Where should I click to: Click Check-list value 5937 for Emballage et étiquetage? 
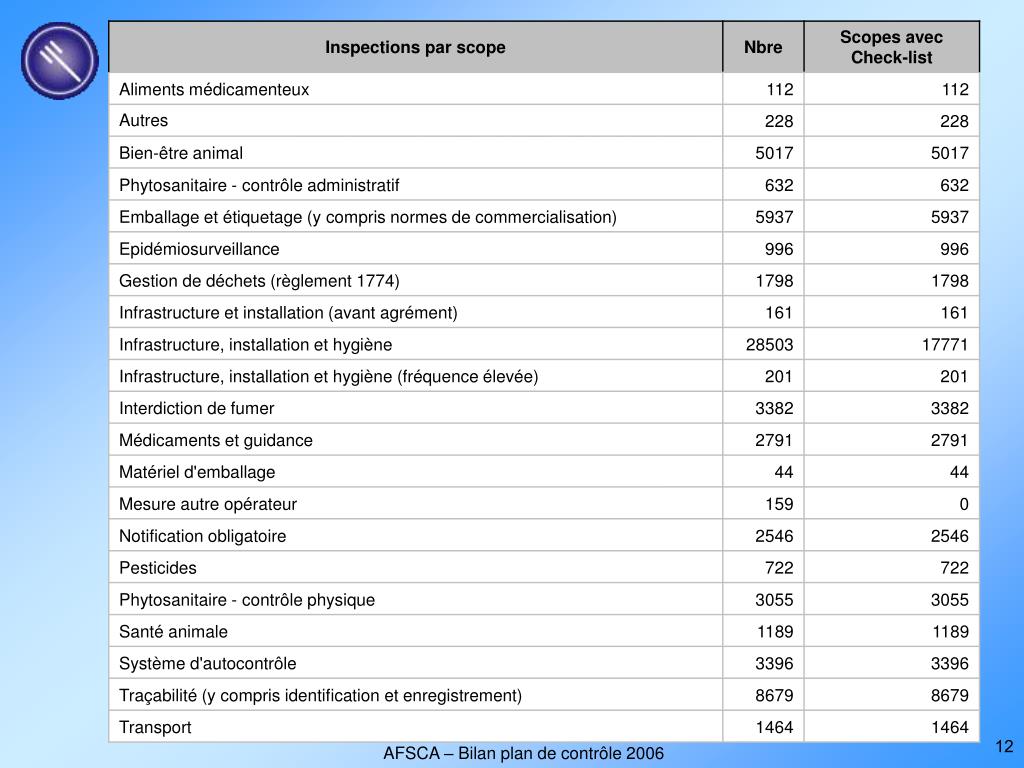950,217
